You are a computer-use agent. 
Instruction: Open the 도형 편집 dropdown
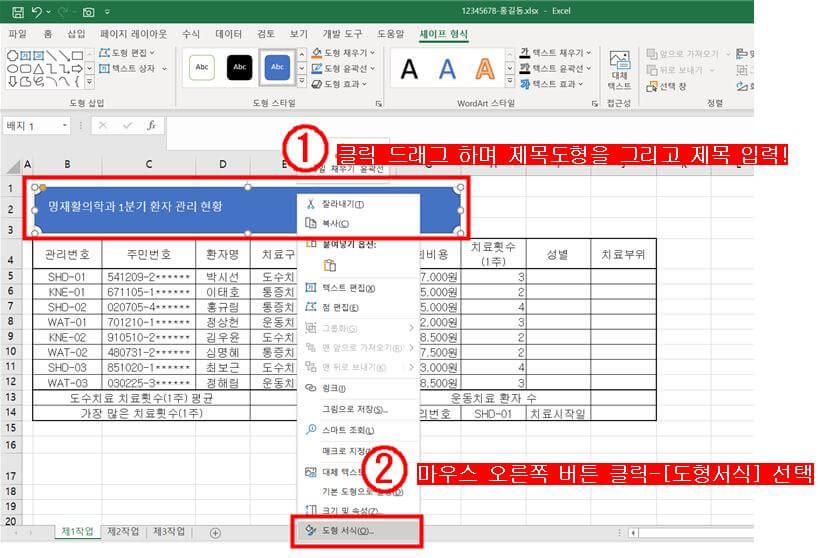pos(127,53)
